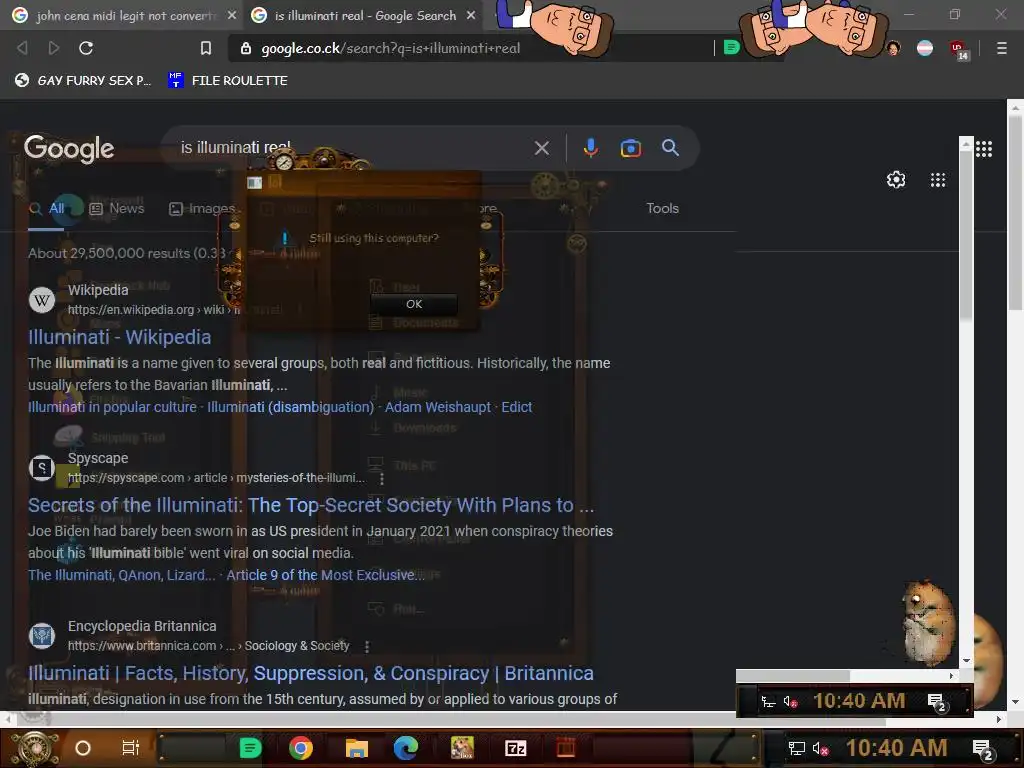The height and width of the screenshot is (768, 1024).
Task: Open the profile avatar in the browser toolbar
Action: [x=893, y=48]
